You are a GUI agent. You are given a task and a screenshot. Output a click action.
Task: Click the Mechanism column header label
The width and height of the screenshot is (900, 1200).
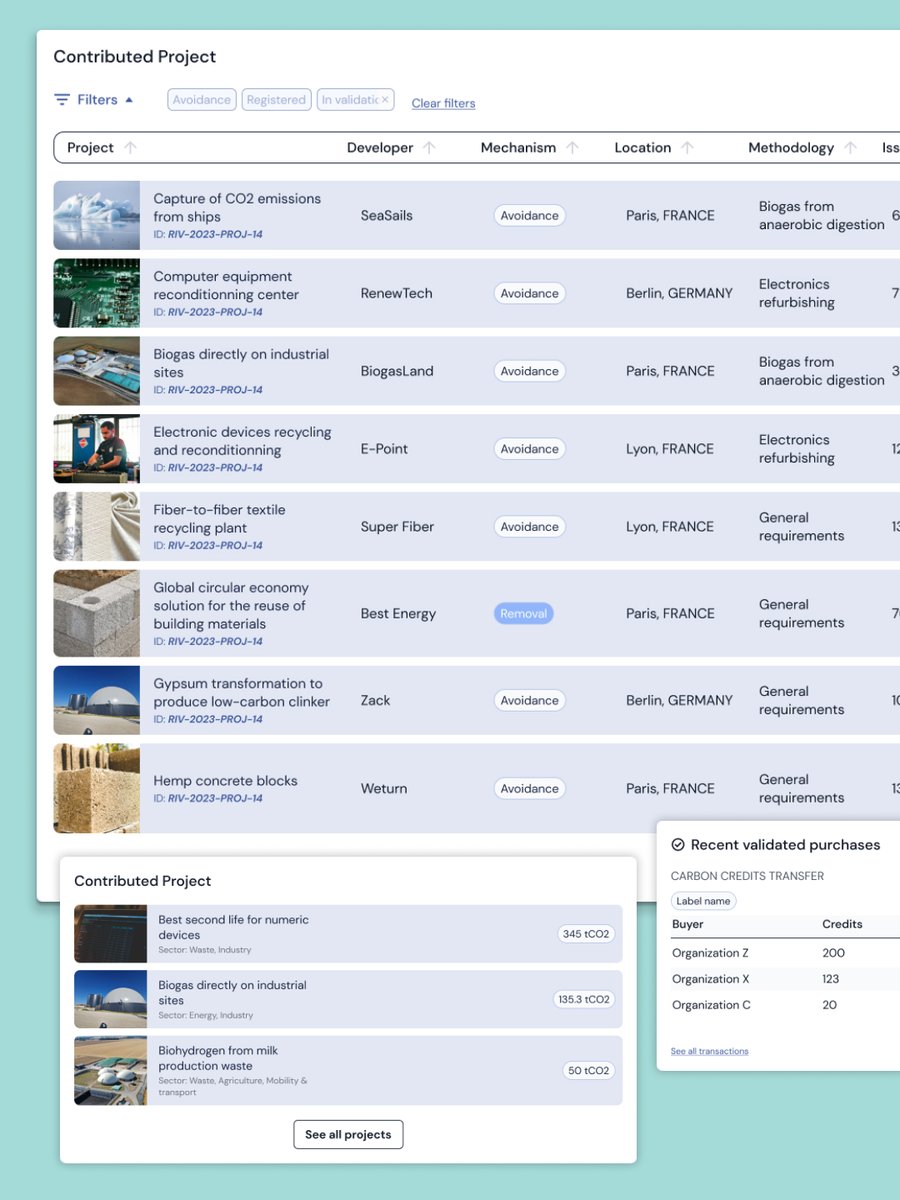point(518,147)
